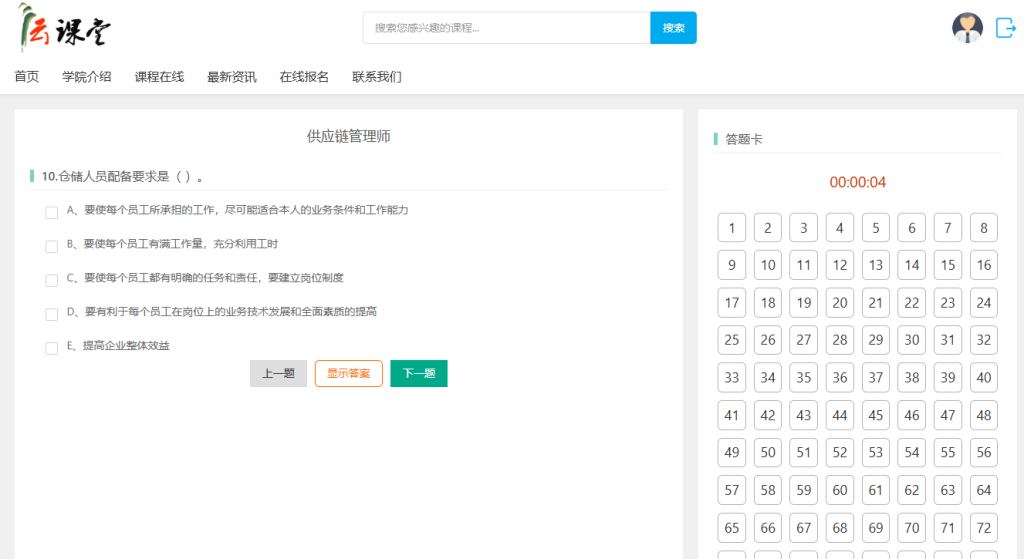Mark option E 提高企业整体效益
The height and width of the screenshot is (559, 1024).
point(52,348)
